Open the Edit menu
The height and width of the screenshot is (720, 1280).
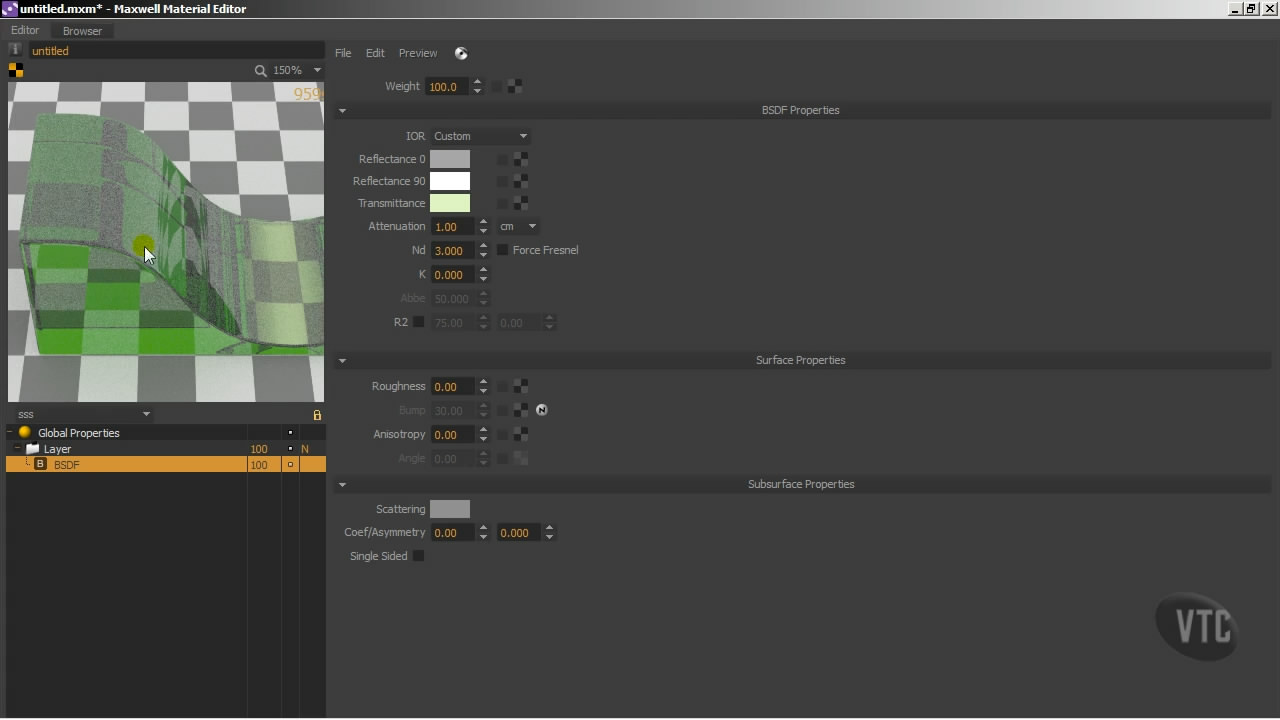[x=375, y=53]
